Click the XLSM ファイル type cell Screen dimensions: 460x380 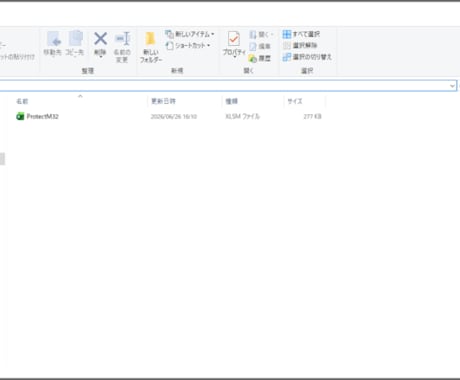(242, 116)
